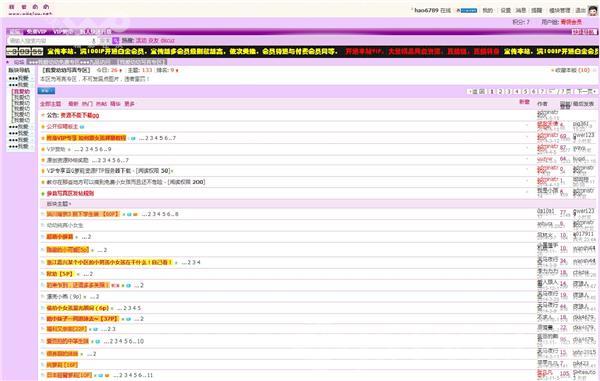Click the online status badge beside username
Screen dimensions: 600x381
coord(468,11)
